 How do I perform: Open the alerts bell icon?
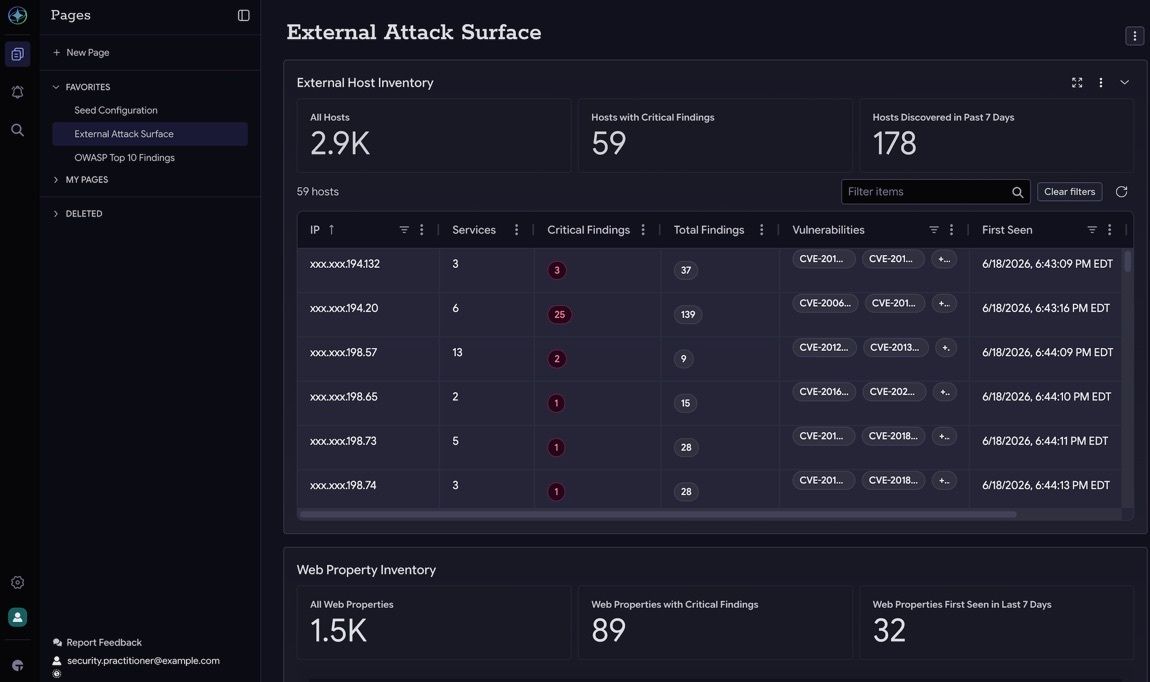coord(18,92)
